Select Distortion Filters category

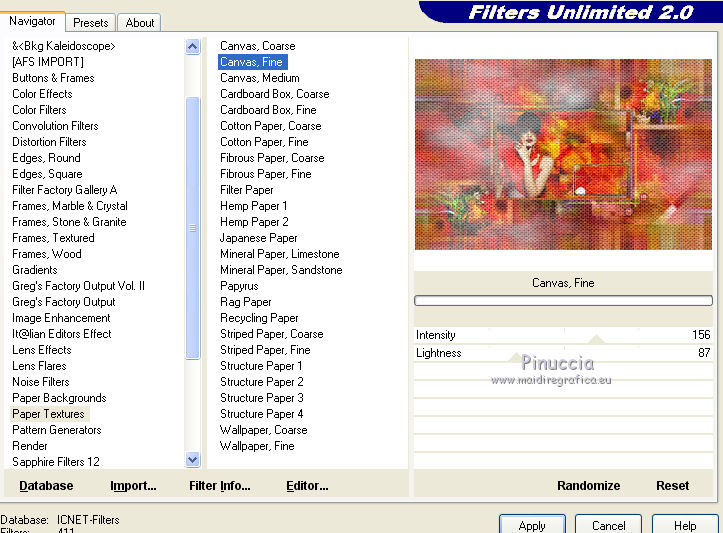tap(49, 142)
